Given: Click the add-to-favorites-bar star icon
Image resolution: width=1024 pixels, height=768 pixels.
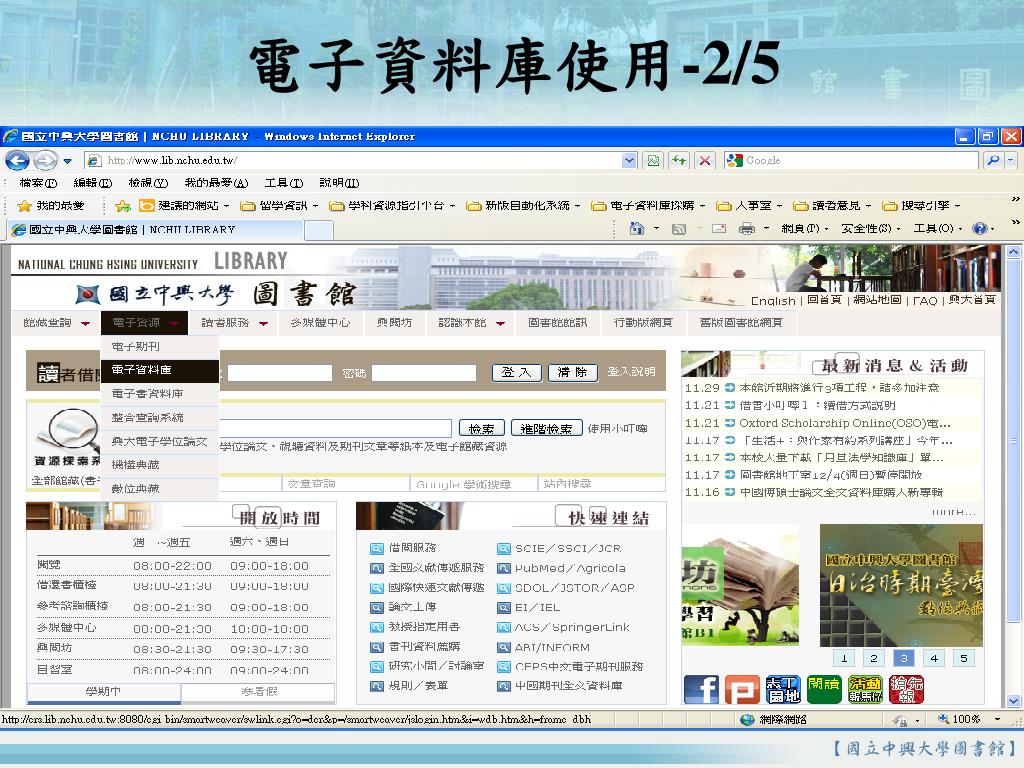Looking at the screenshot, I should click(123, 206).
